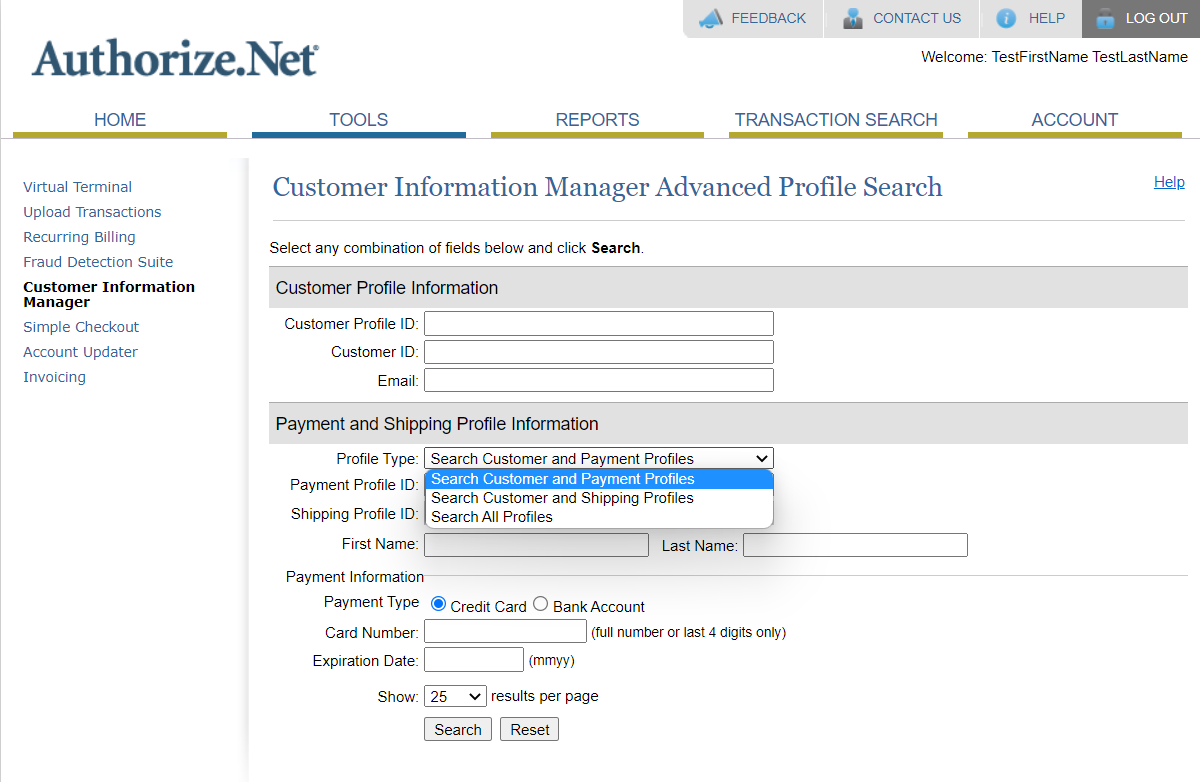Image resolution: width=1200 pixels, height=782 pixels.
Task: Click the blue Help info icon
Action: click(x=1006, y=18)
